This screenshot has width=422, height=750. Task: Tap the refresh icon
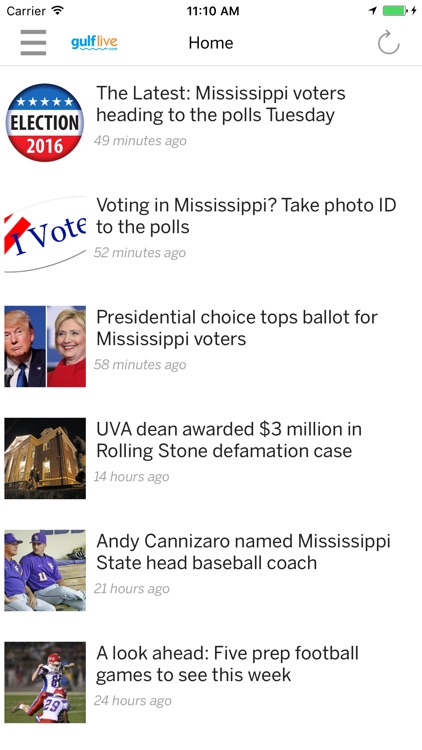(x=388, y=43)
